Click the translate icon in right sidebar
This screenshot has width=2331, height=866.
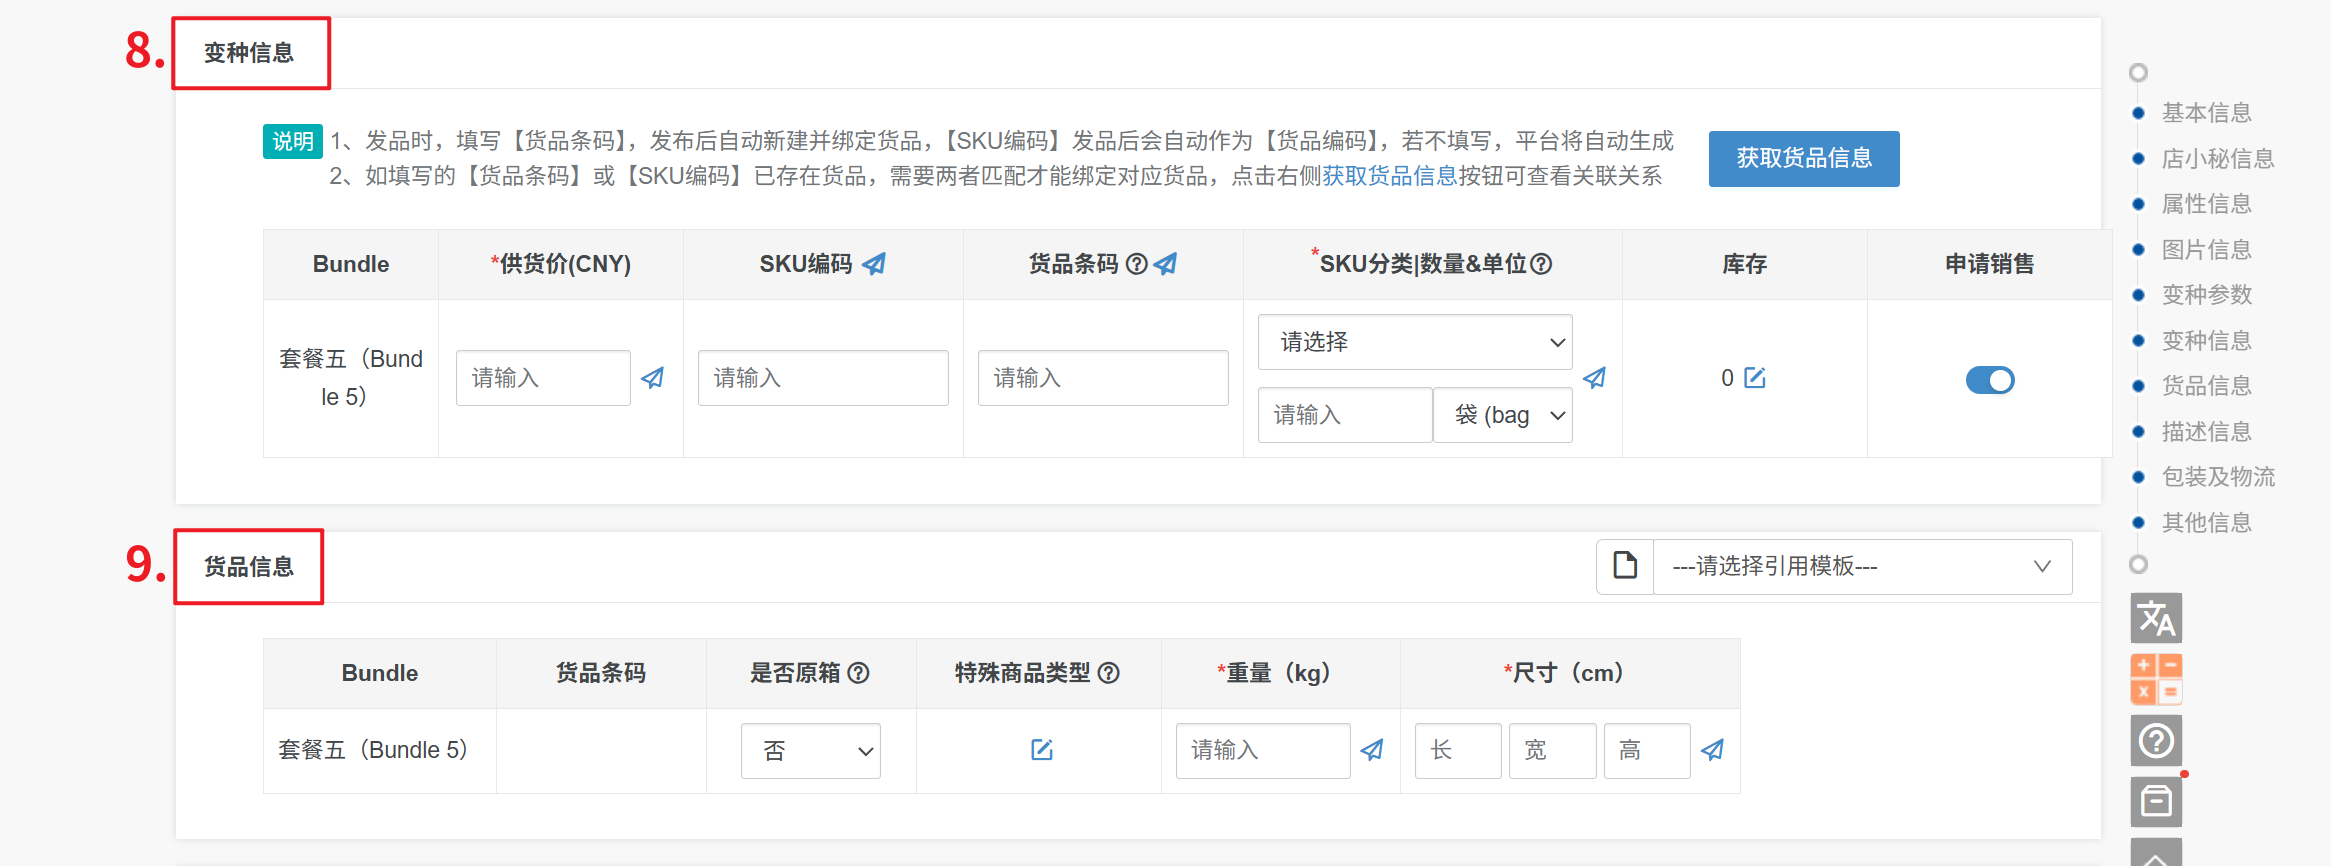[x=2155, y=619]
